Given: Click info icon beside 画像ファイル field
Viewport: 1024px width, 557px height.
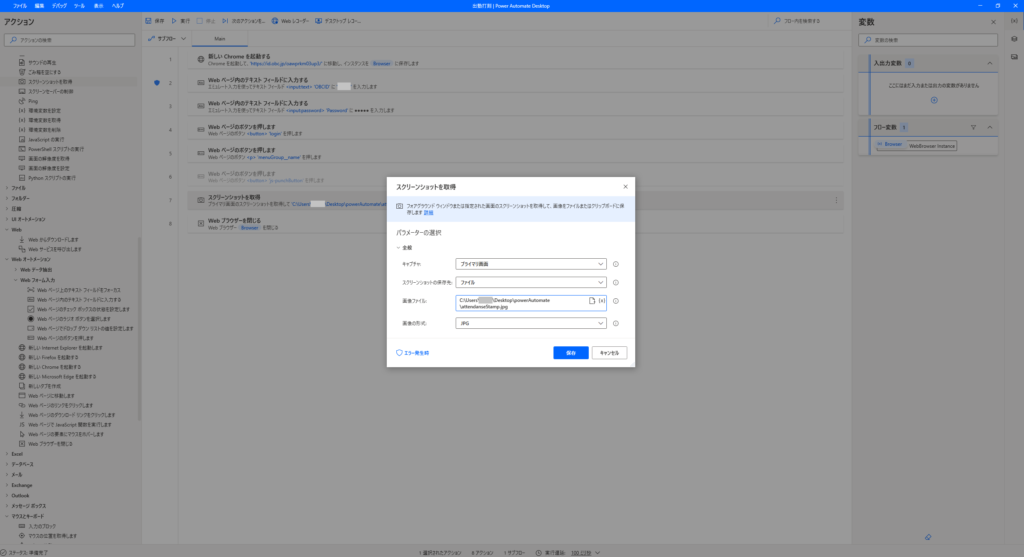Looking at the screenshot, I should click(615, 301).
